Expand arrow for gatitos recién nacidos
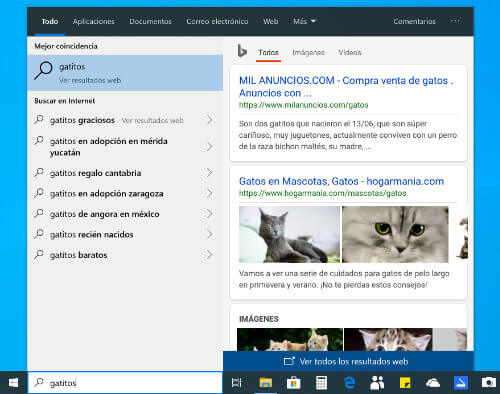This screenshot has width=500, height=394. coord(209,234)
